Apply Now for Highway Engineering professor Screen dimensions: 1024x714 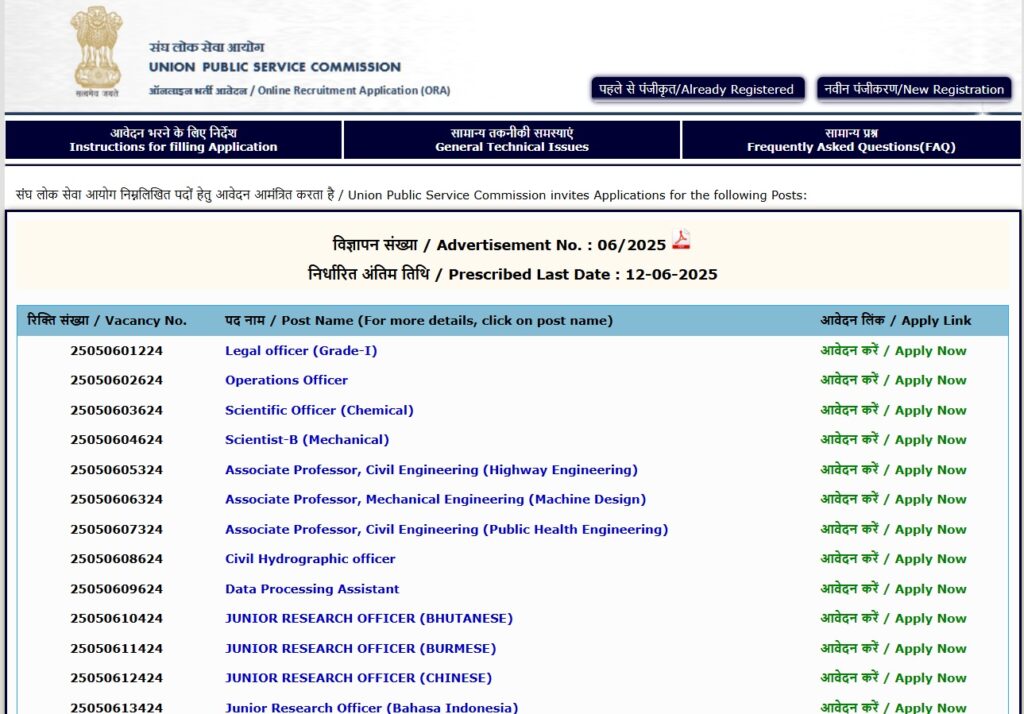click(x=893, y=470)
